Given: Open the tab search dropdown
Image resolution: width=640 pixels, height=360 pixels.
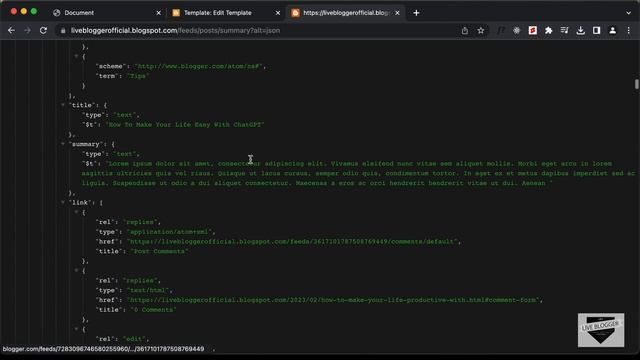Looking at the screenshot, I should 629,13.
